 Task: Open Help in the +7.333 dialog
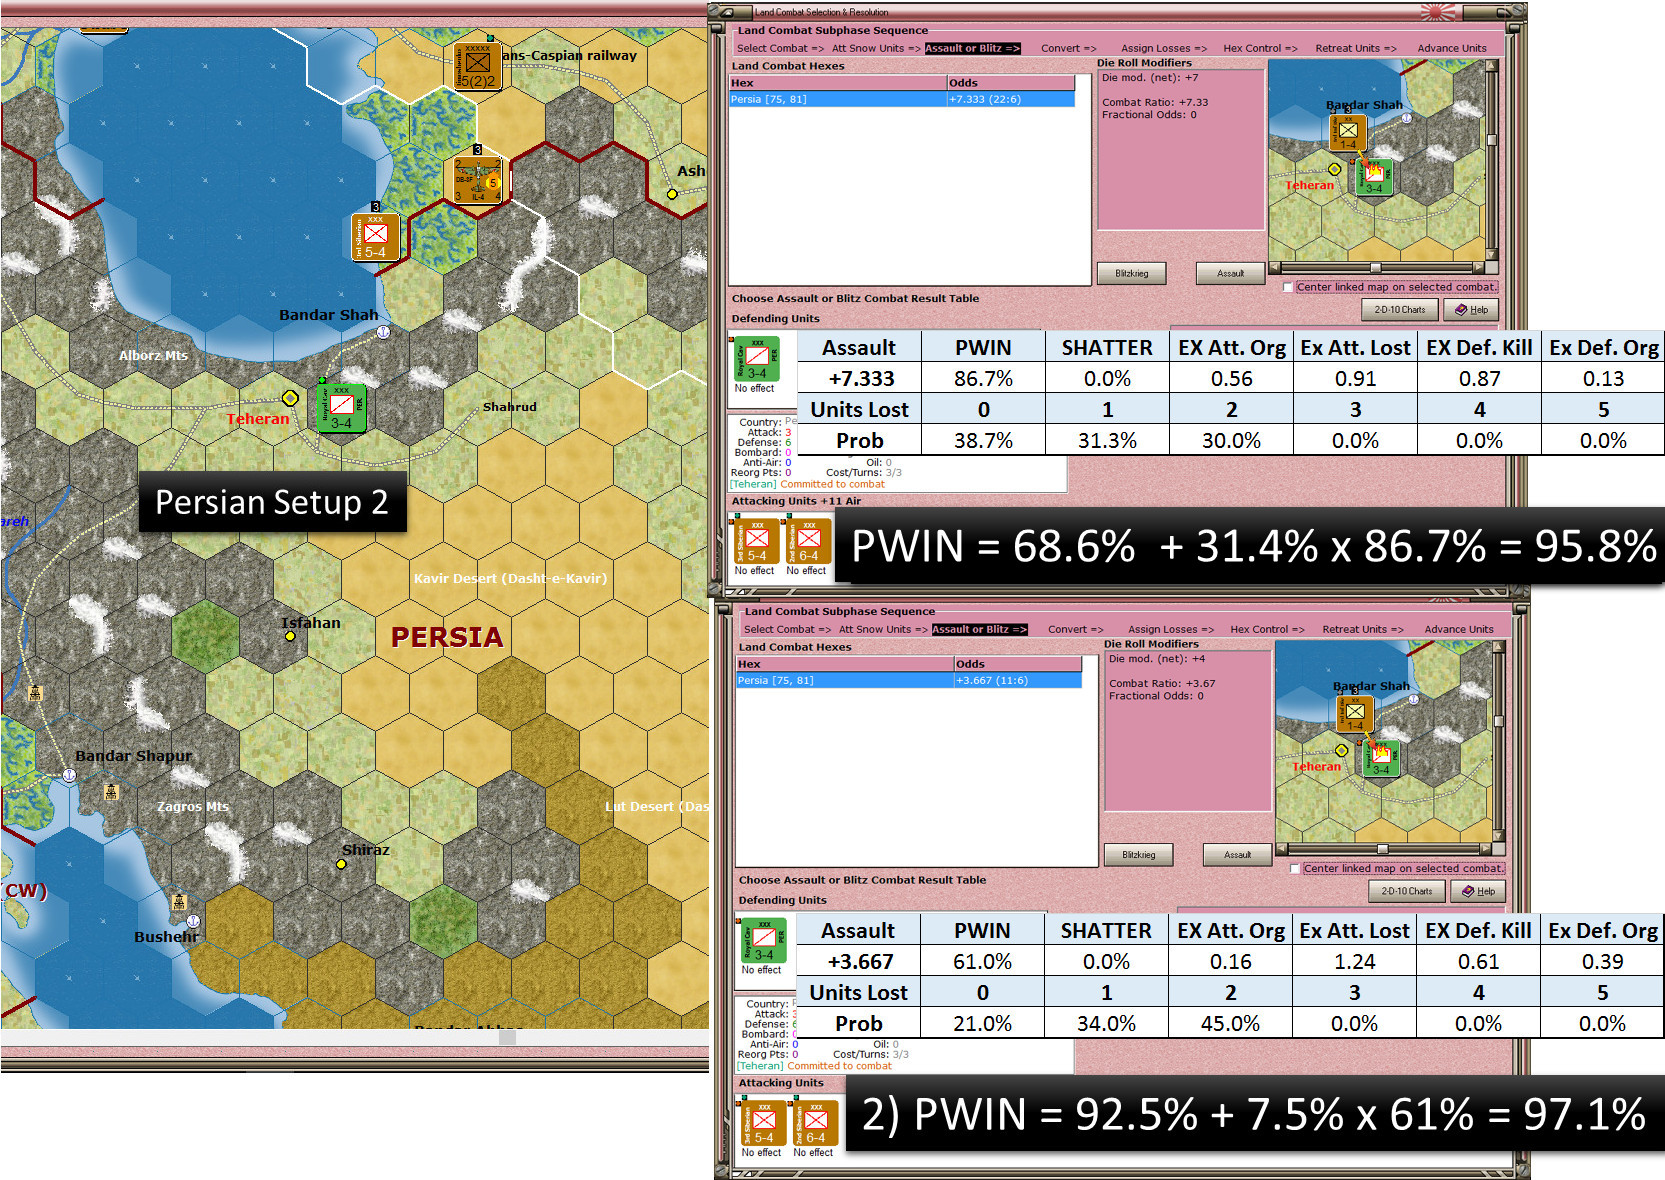tap(1471, 310)
